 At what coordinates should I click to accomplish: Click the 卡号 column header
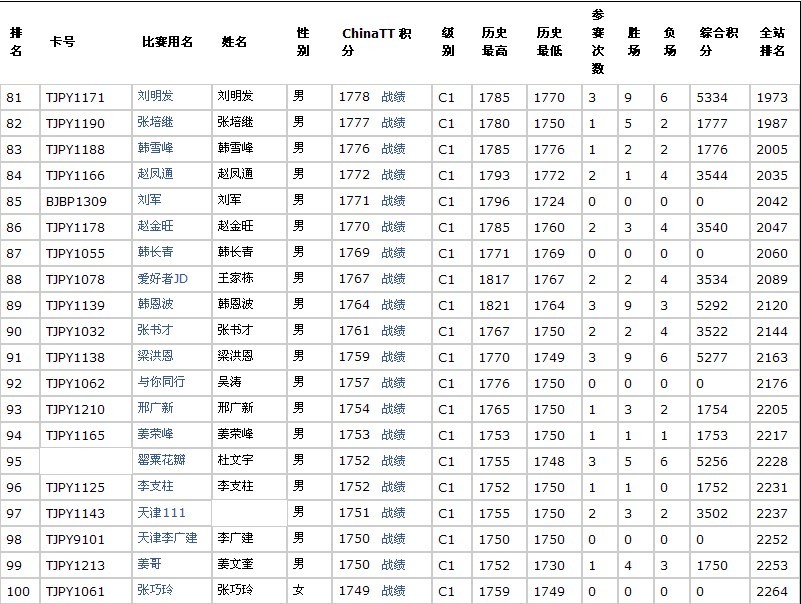click(62, 42)
